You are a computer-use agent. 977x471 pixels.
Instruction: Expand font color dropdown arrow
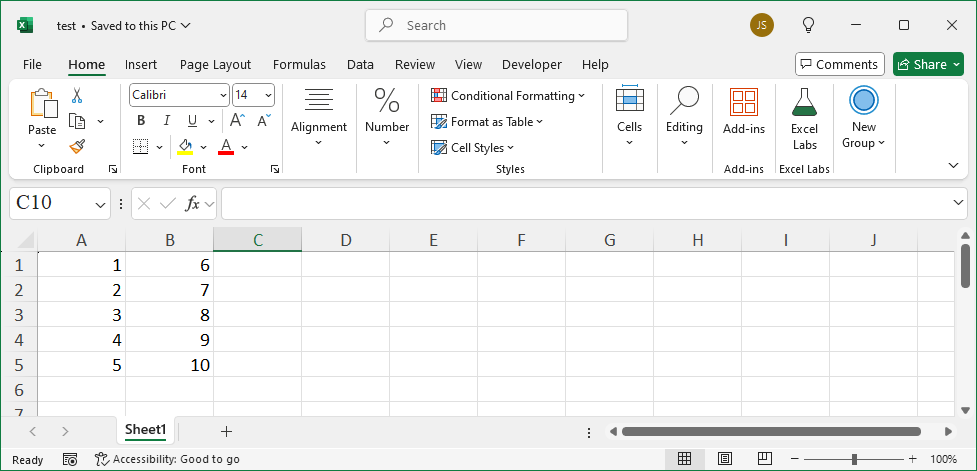[244, 148]
